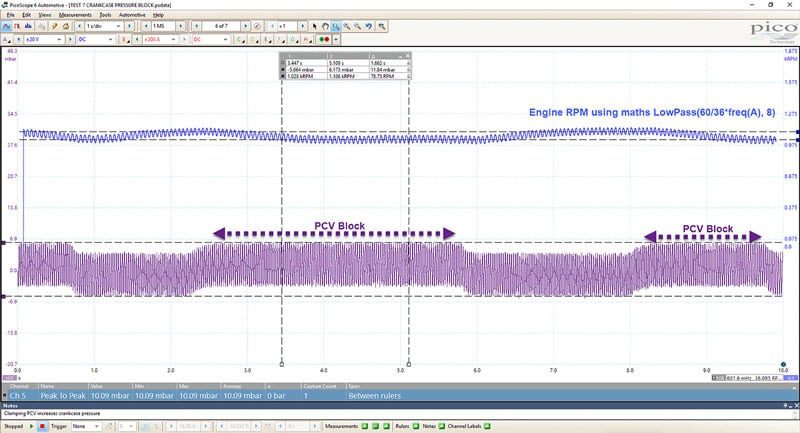Open Channel E options button
This screenshot has height=433, width=800.
tap(266, 39)
